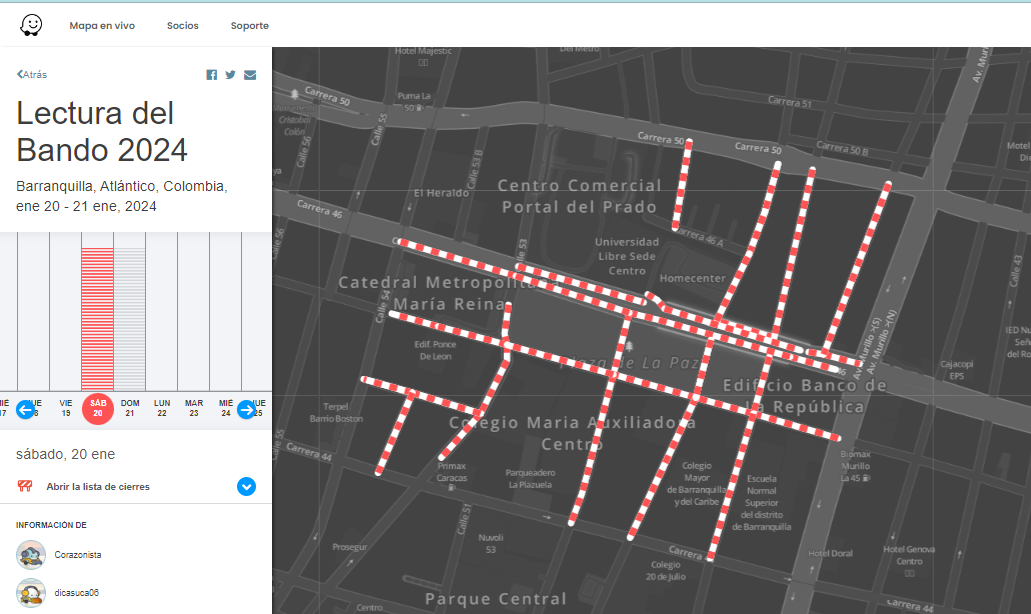The height and width of the screenshot is (614, 1031).
Task: Select SÁB 20 in the timeline
Action: [98, 409]
